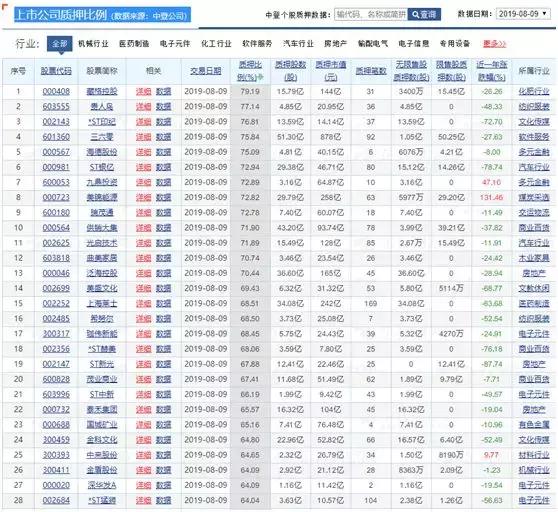The height and width of the screenshot is (512, 558).
Task: Open industry link in row 000408
Action: click(x=534, y=91)
